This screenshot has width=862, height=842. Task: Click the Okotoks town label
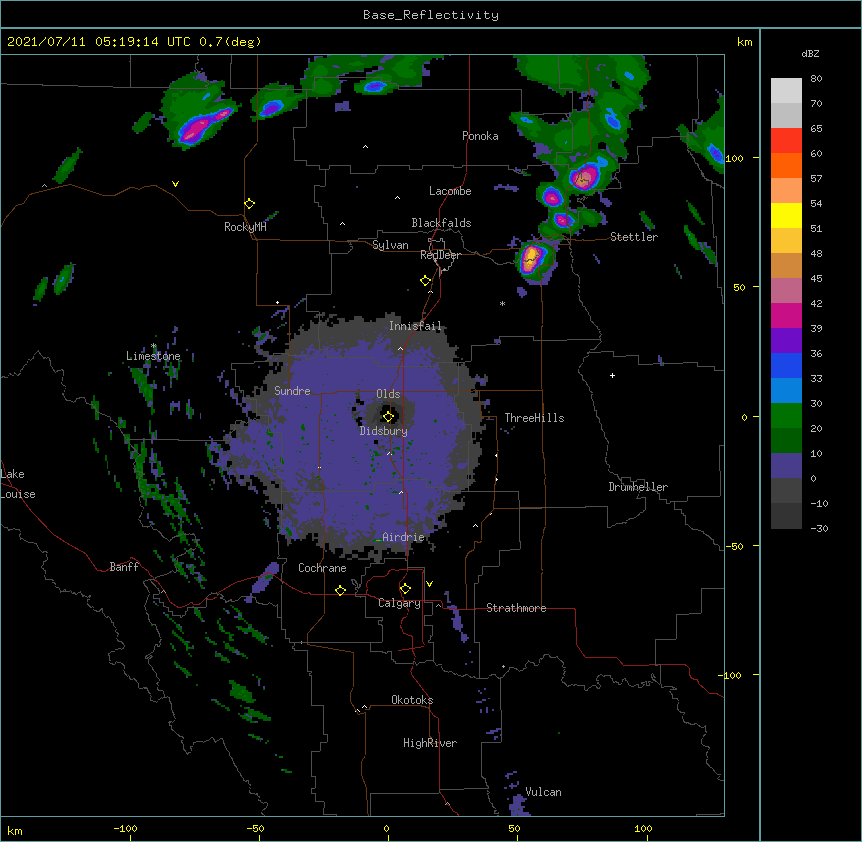pyautogui.click(x=412, y=700)
